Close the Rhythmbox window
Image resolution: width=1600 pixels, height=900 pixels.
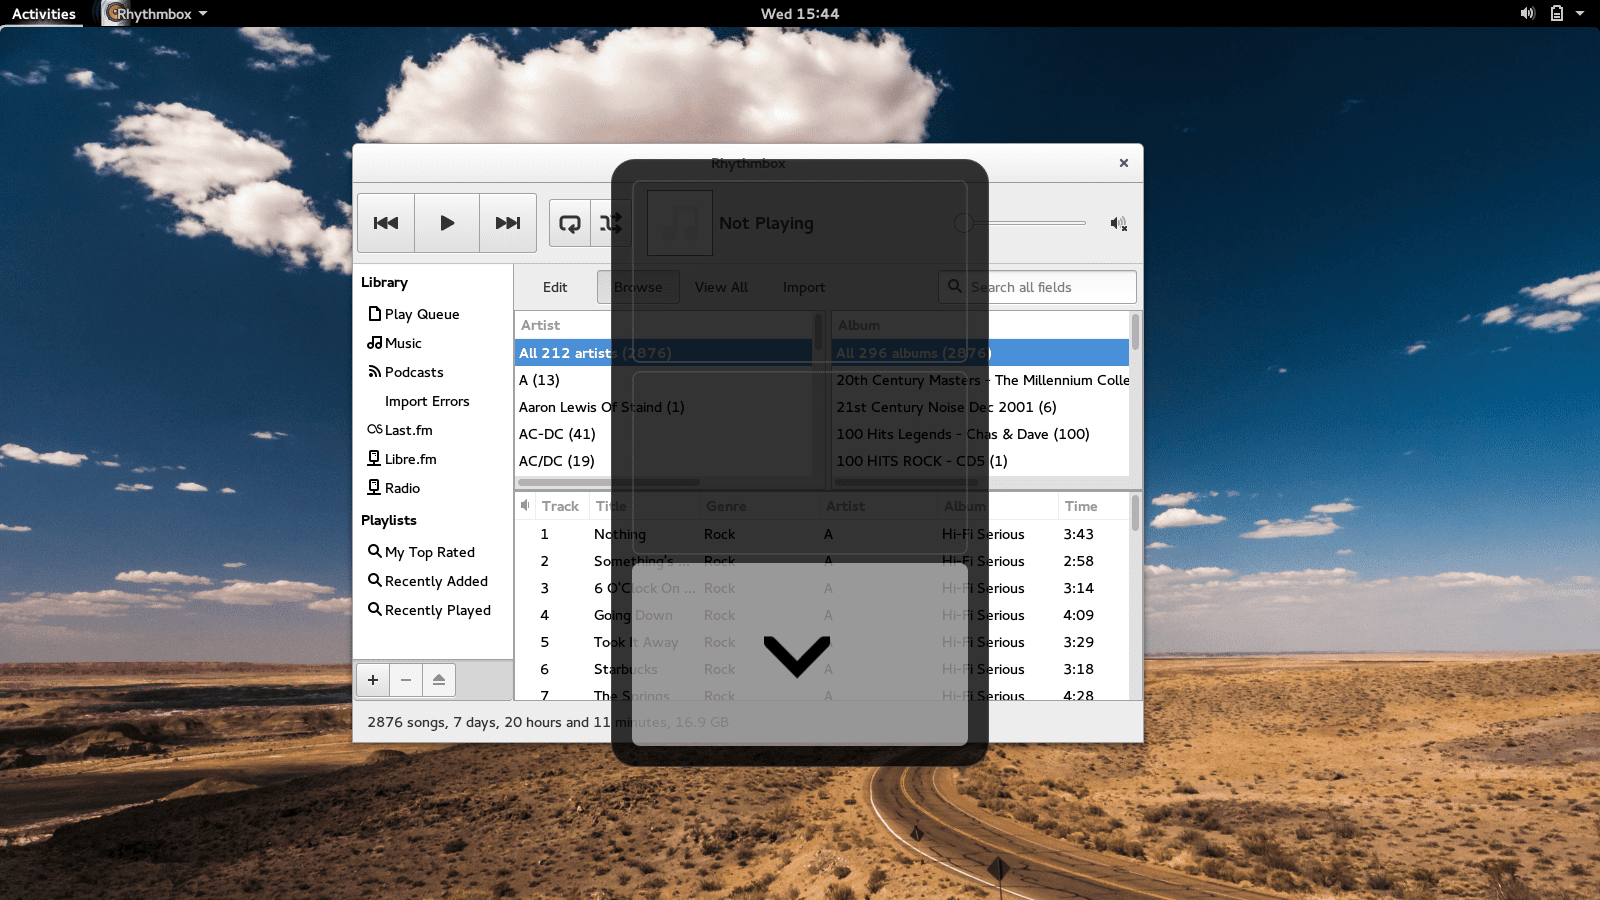[x=1123, y=163]
